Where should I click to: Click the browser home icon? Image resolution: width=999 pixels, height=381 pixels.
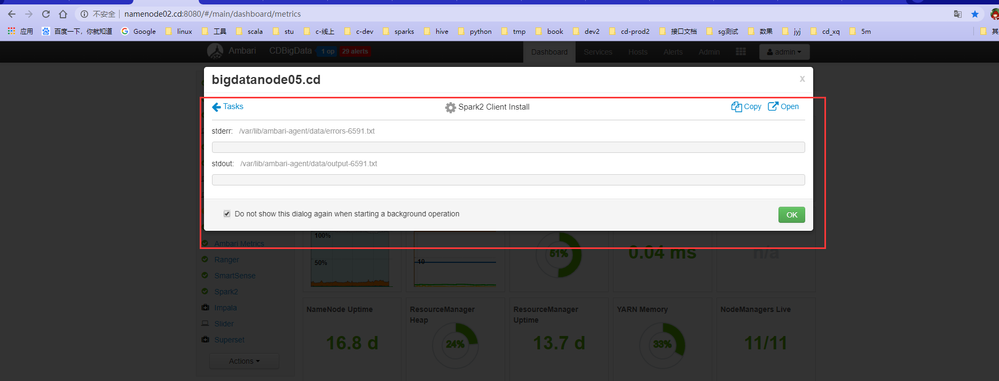pyautogui.click(x=62, y=14)
